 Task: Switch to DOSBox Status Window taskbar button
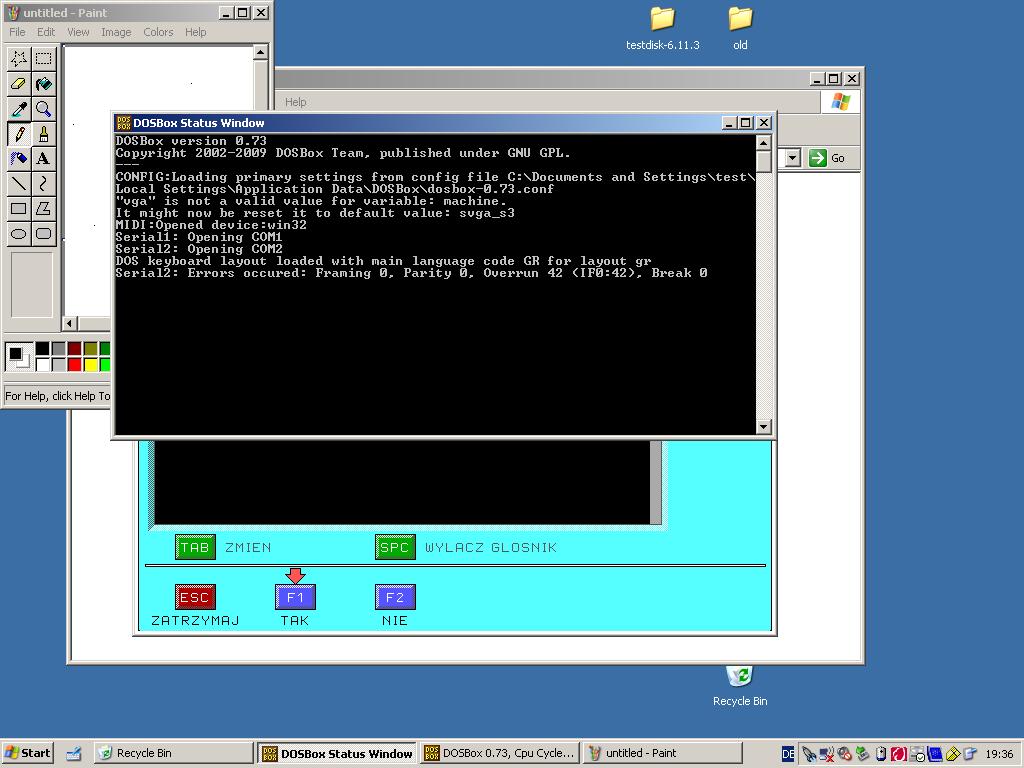coord(338,753)
